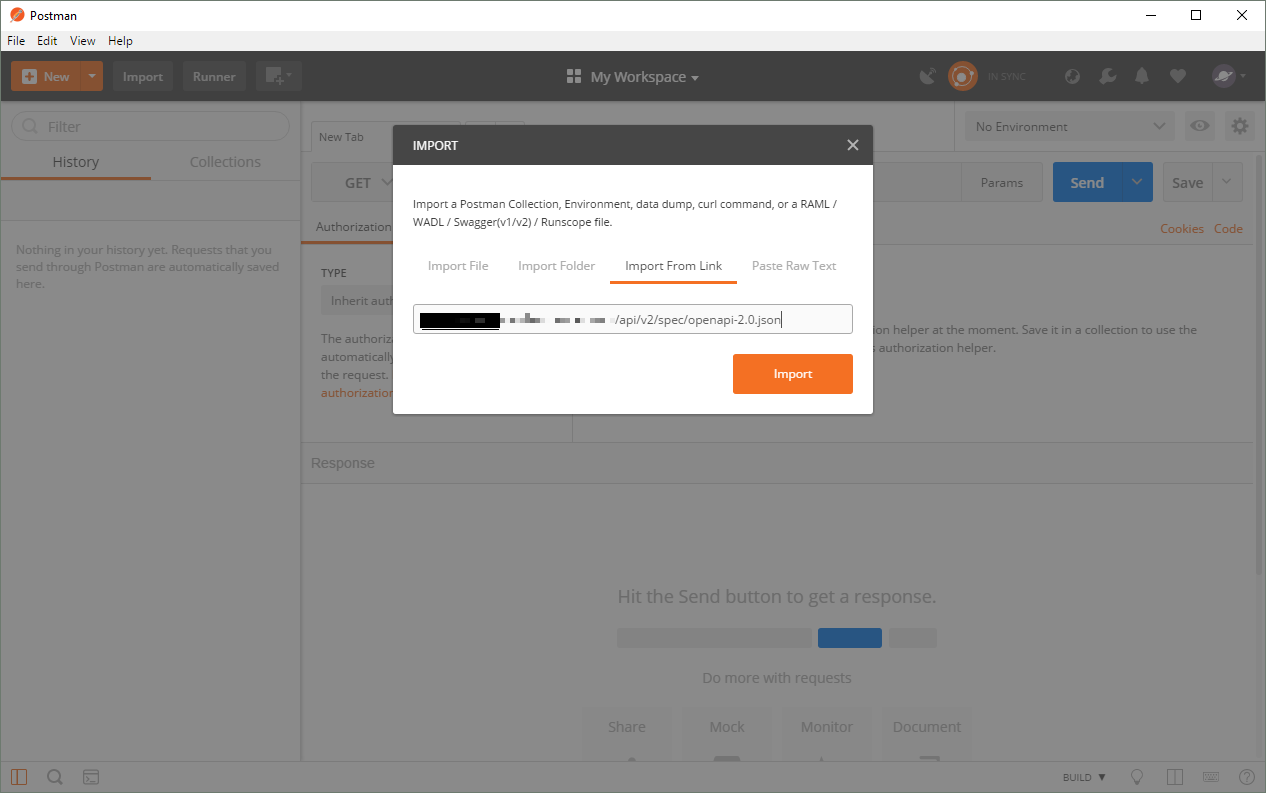Open the Runner
This screenshot has height=793, width=1266.
[214, 77]
